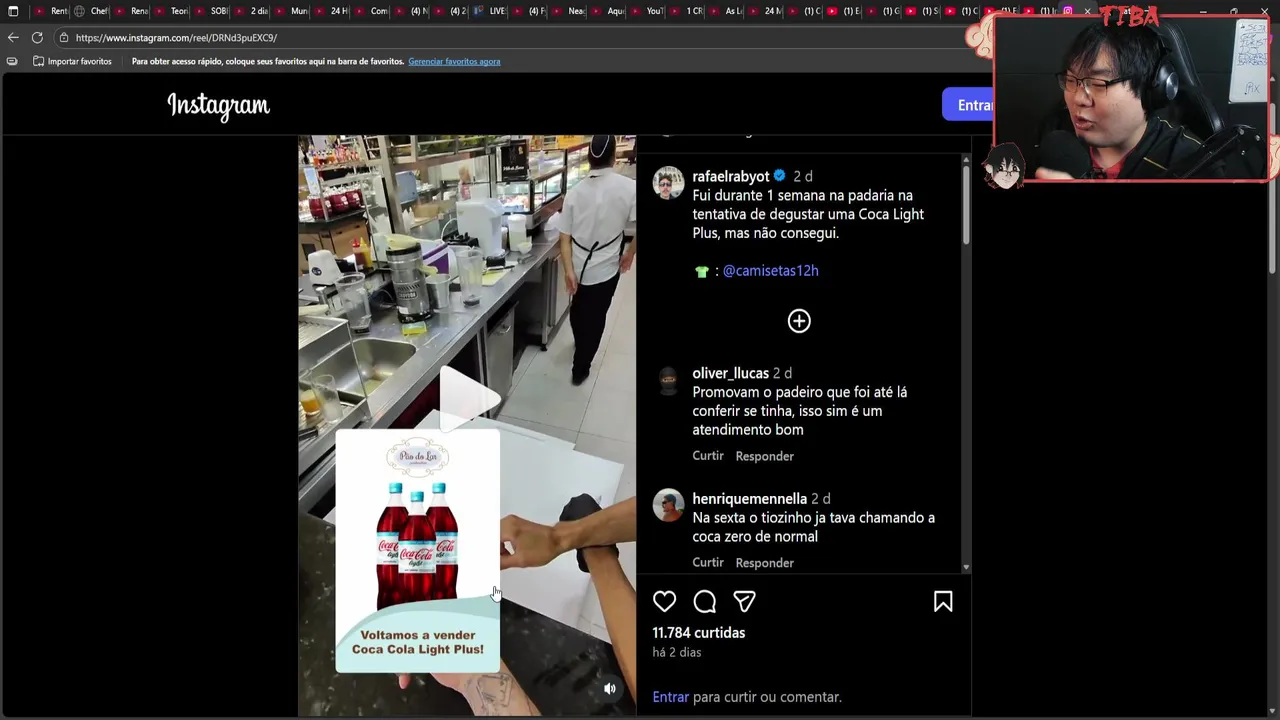This screenshot has width=1280, height=720.
Task: Share the reel with the paper plane icon
Action: tap(744, 601)
